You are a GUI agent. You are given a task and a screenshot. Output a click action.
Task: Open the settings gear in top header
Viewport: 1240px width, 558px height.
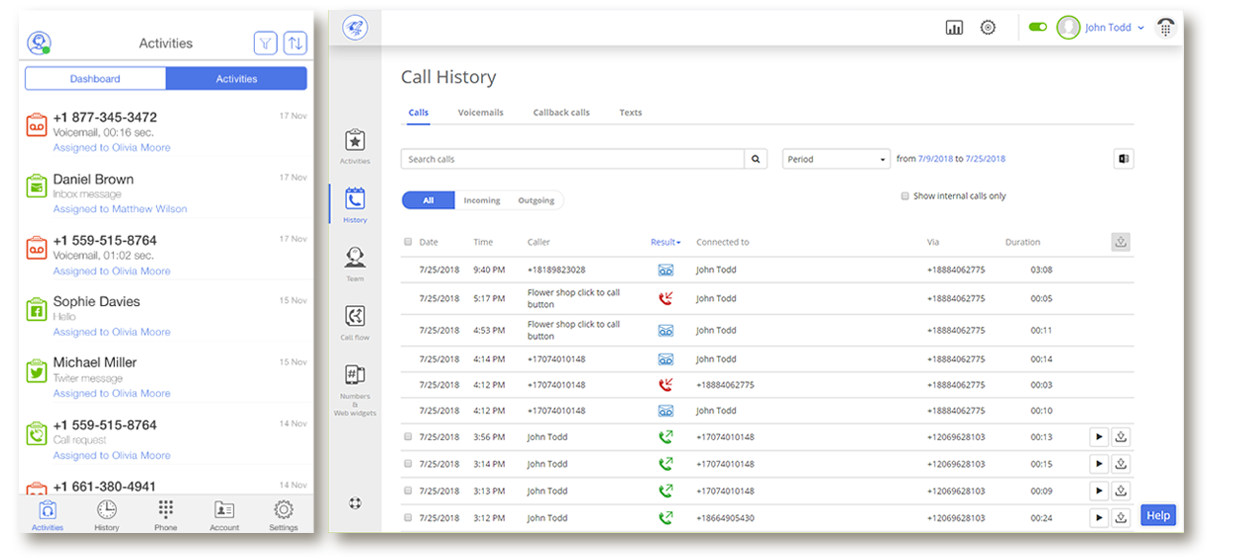[988, 28]
